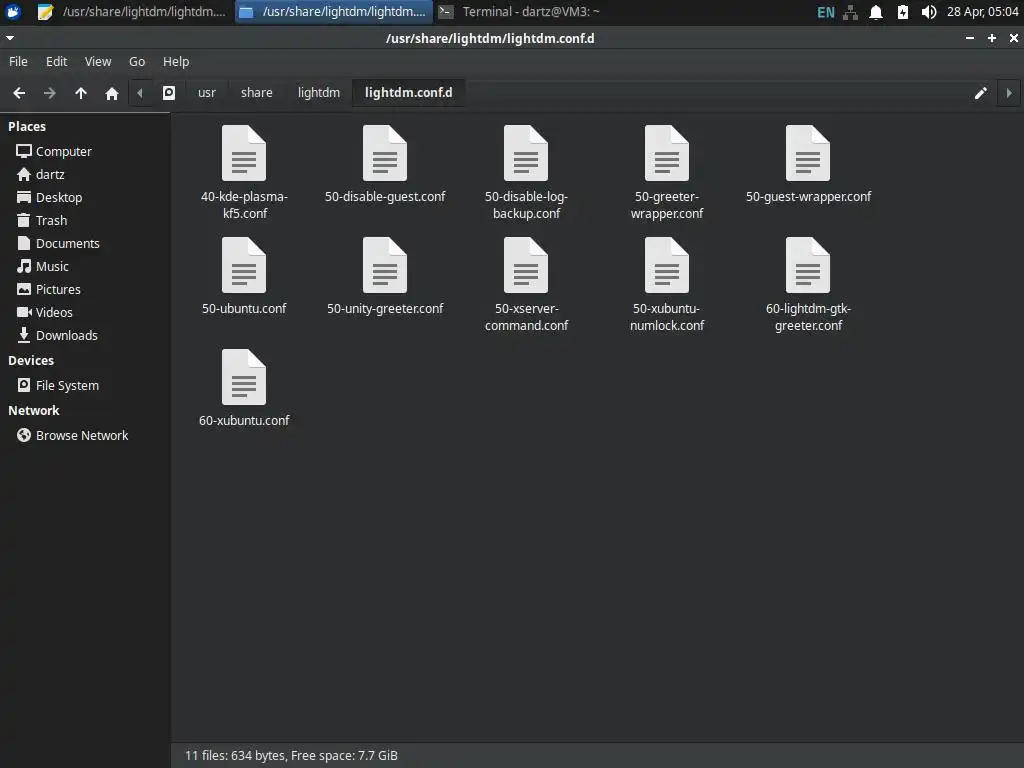Click the clock showing 28 Apr, 05:04
The width and height of the screenshot is (1024, 768).
(x=982, y=12)
